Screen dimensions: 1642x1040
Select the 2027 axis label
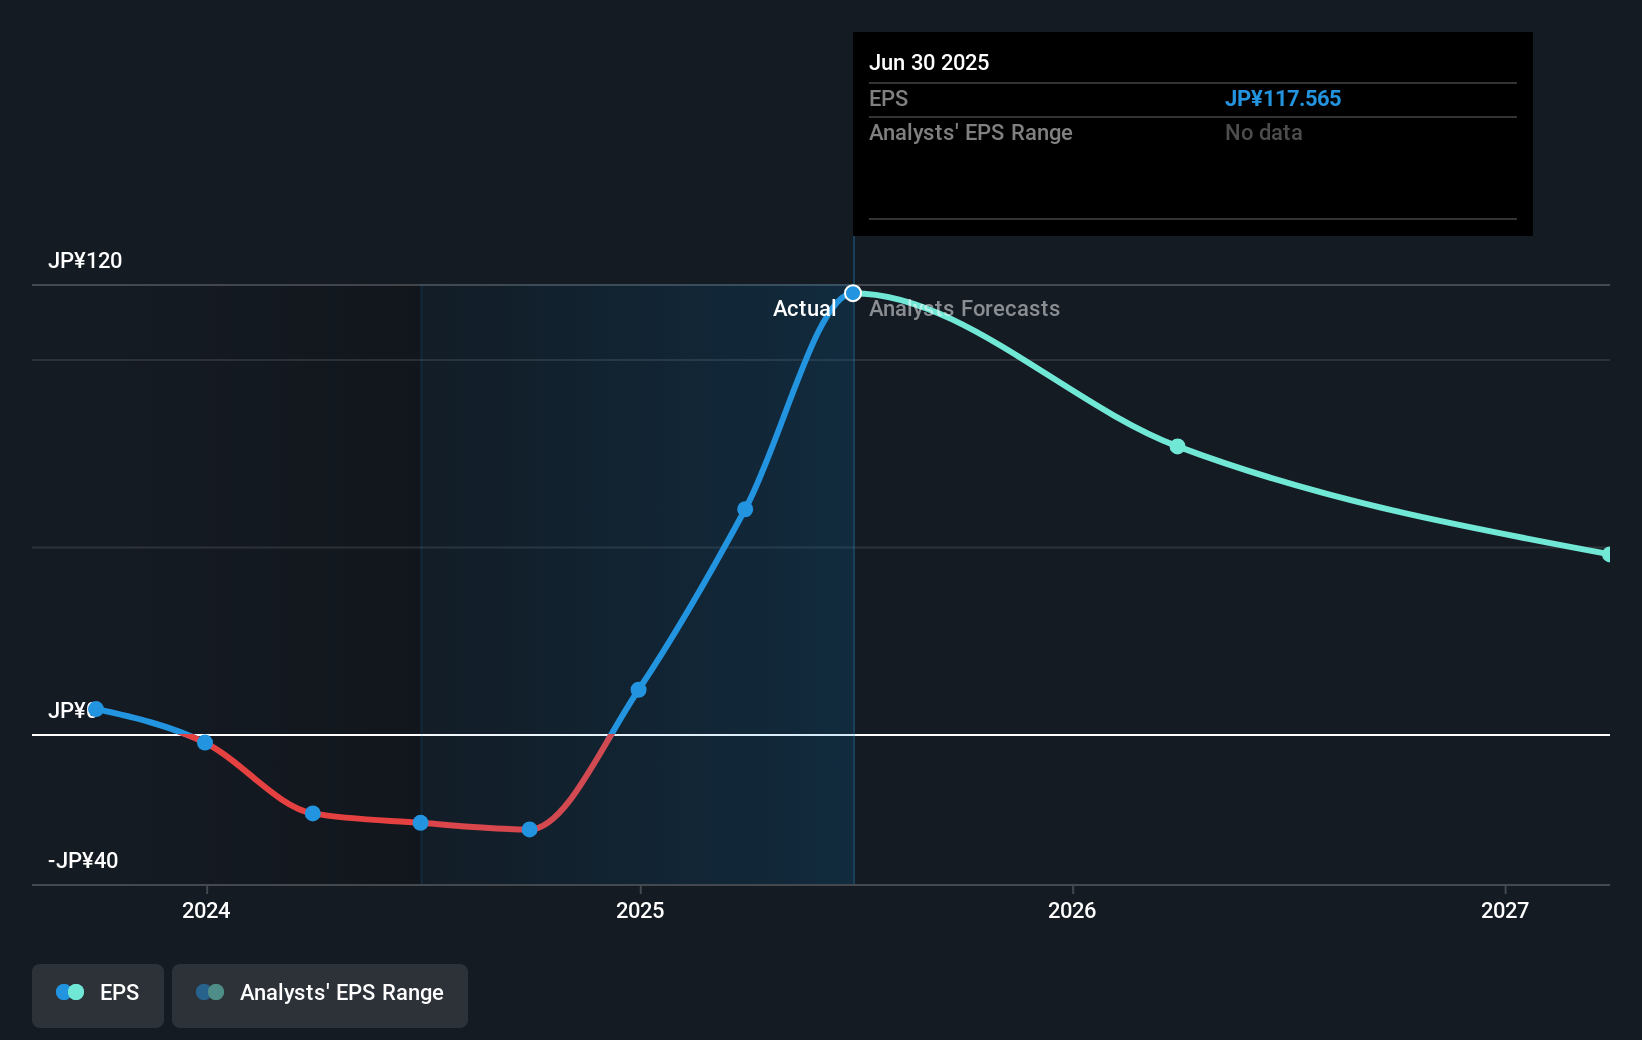[x=1506, y=911]
